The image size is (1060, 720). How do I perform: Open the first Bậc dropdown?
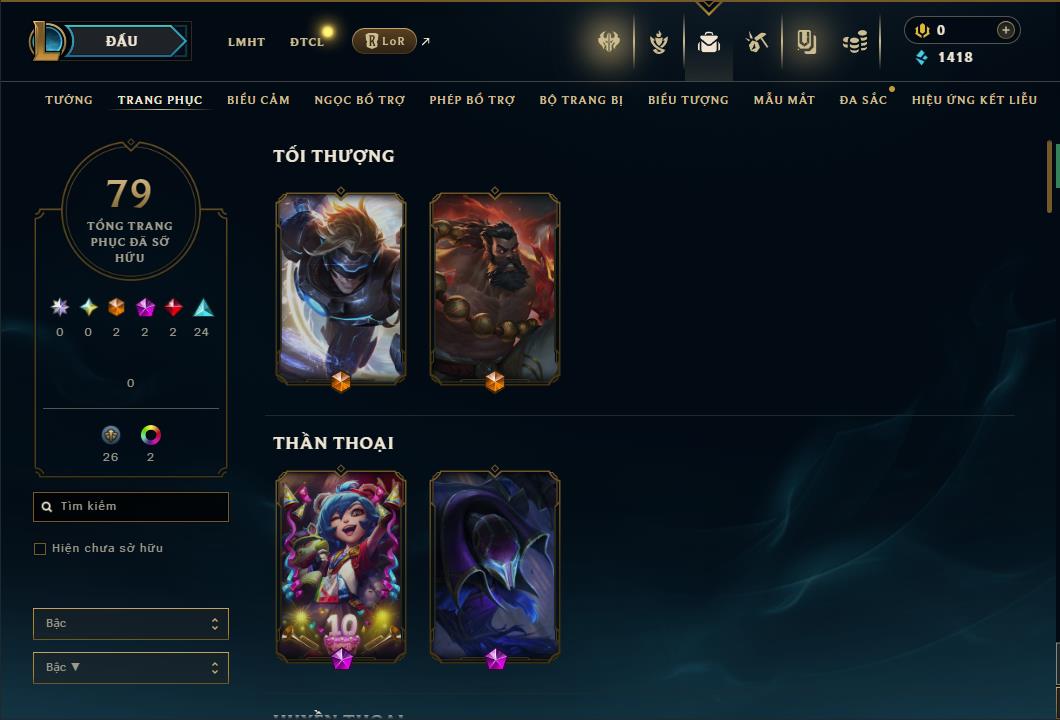click(x=130, y=623)
